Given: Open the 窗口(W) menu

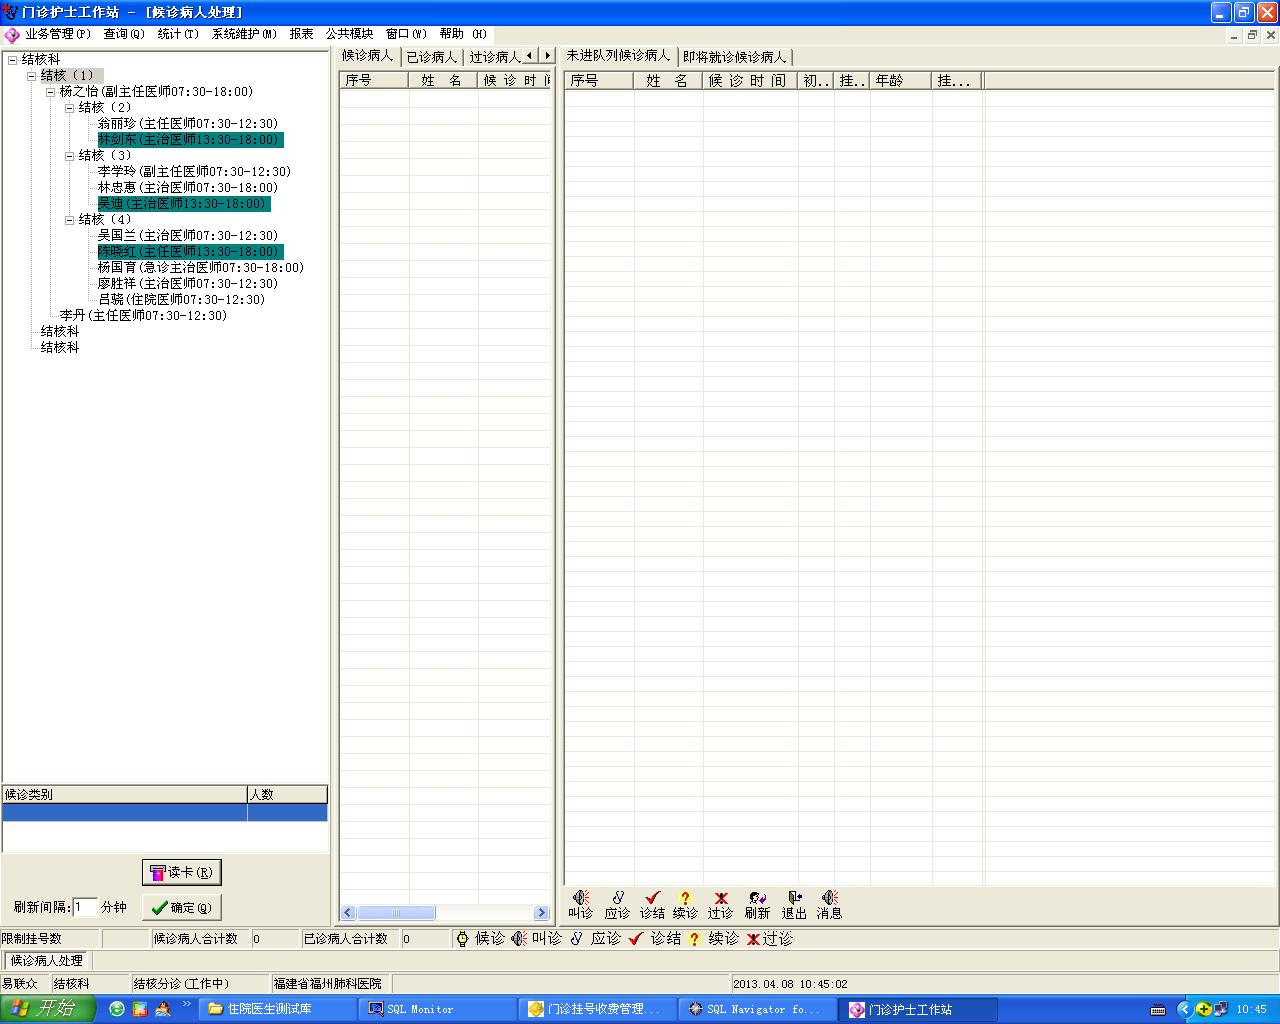Looking at the screenshot, I should click(x=406, y=34).
